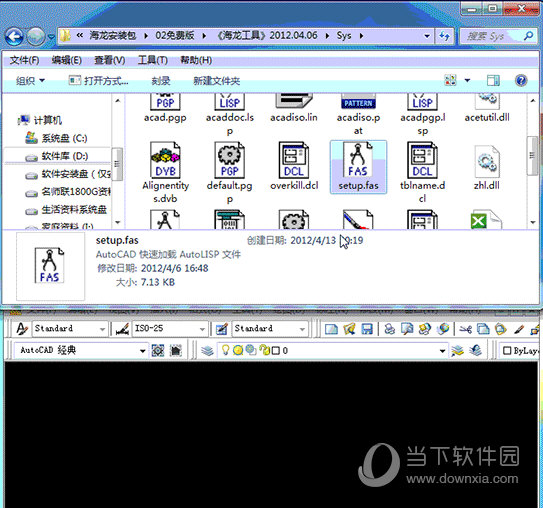Toggle layer 0 viewport freeze icon

click(250, 351)
